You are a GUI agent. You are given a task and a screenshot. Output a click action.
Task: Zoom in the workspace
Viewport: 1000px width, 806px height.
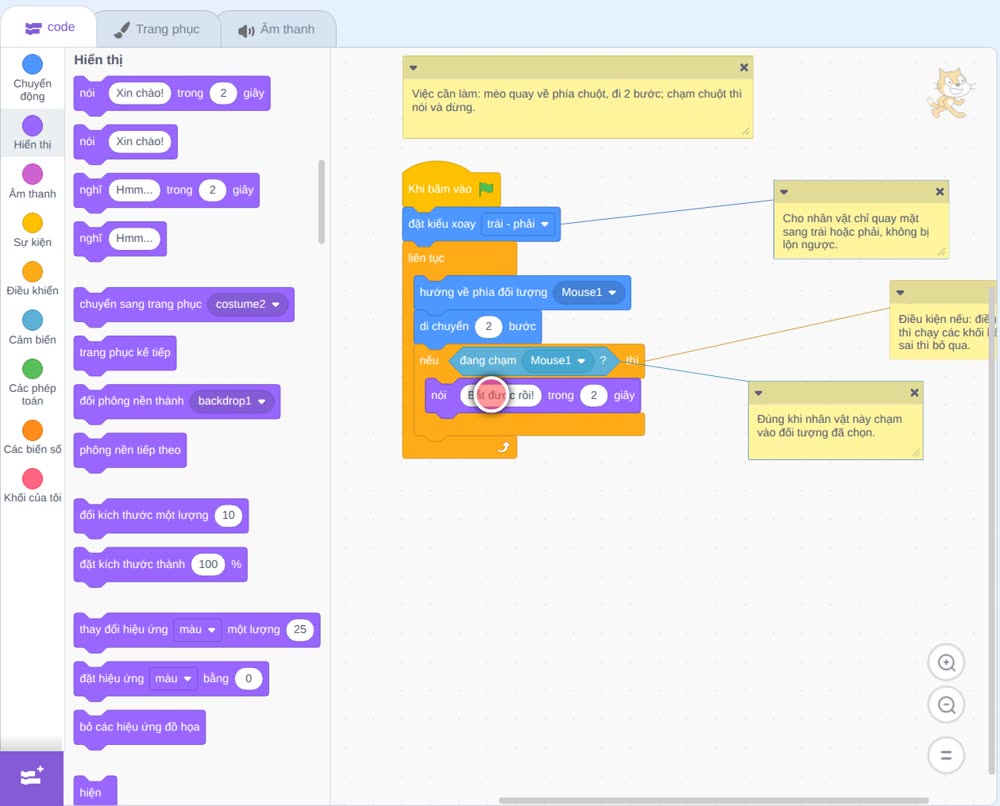946,663
